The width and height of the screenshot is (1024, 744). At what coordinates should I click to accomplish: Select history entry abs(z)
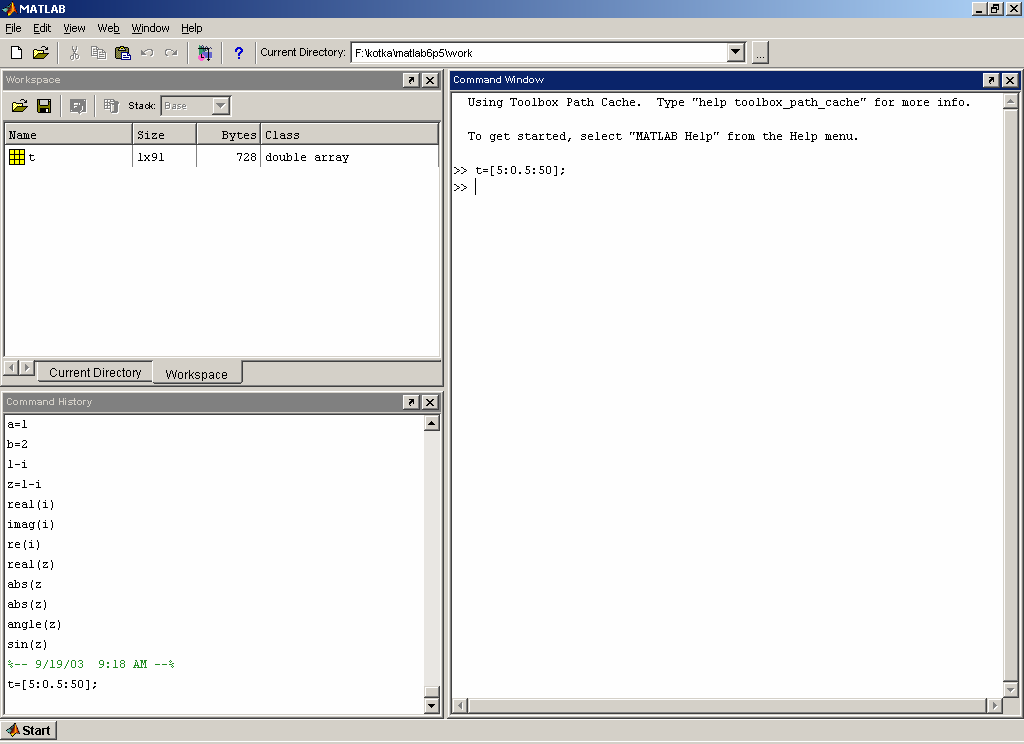coord(27,605)
